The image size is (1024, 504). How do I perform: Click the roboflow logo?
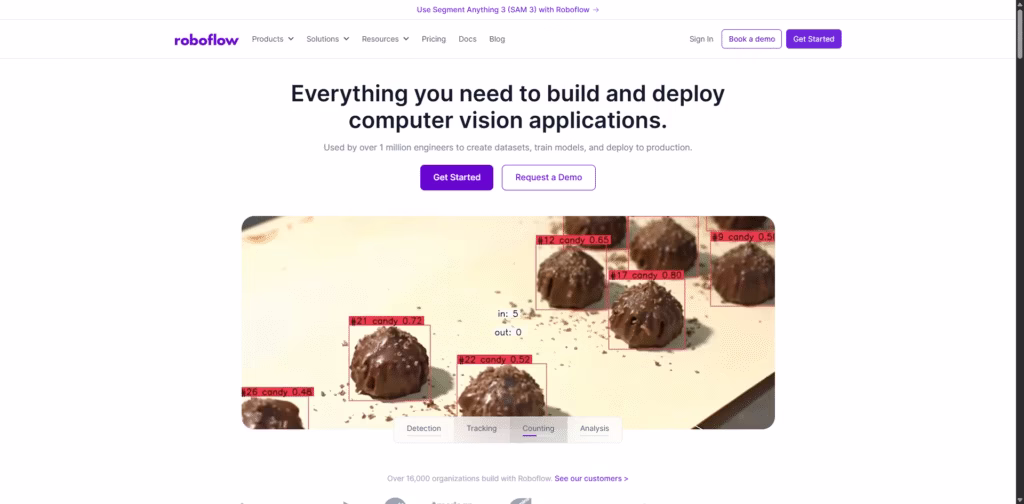[x=206, y=39]
